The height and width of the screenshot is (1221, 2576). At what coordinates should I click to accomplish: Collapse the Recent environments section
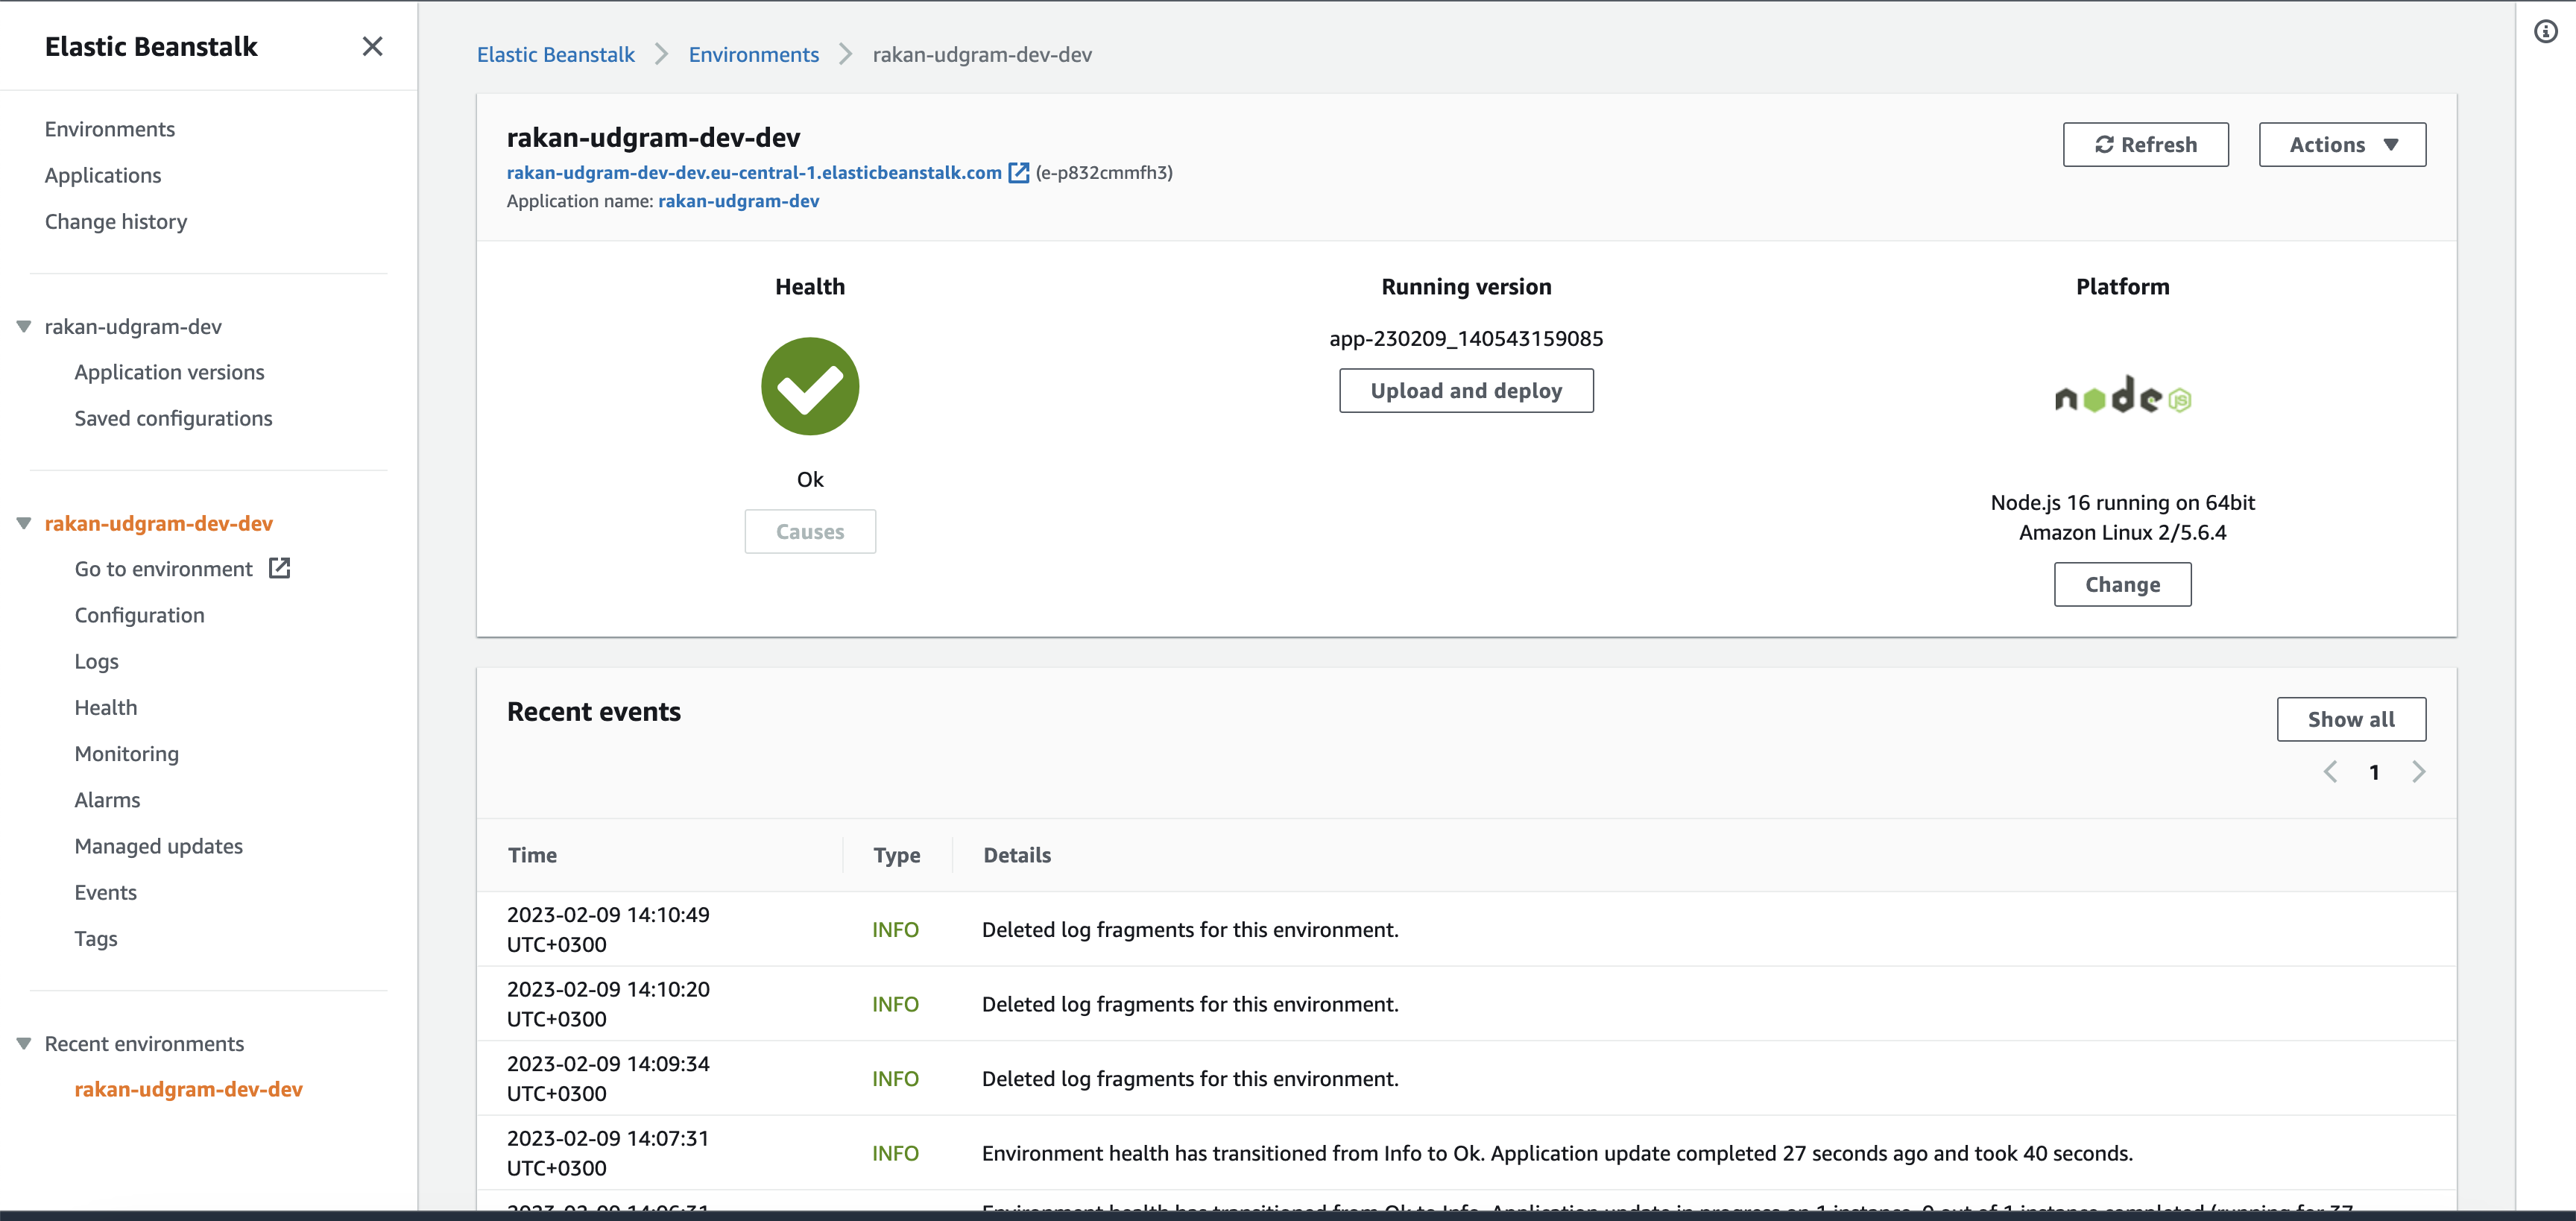click(x=24, y=1043)
